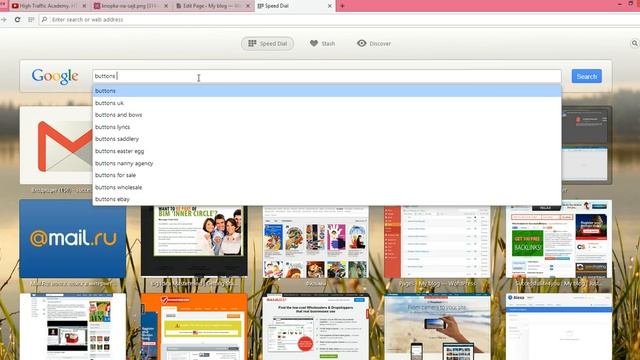Open the Stash view
The height and width of the screenshot is (360, 640).
[322, 43]
